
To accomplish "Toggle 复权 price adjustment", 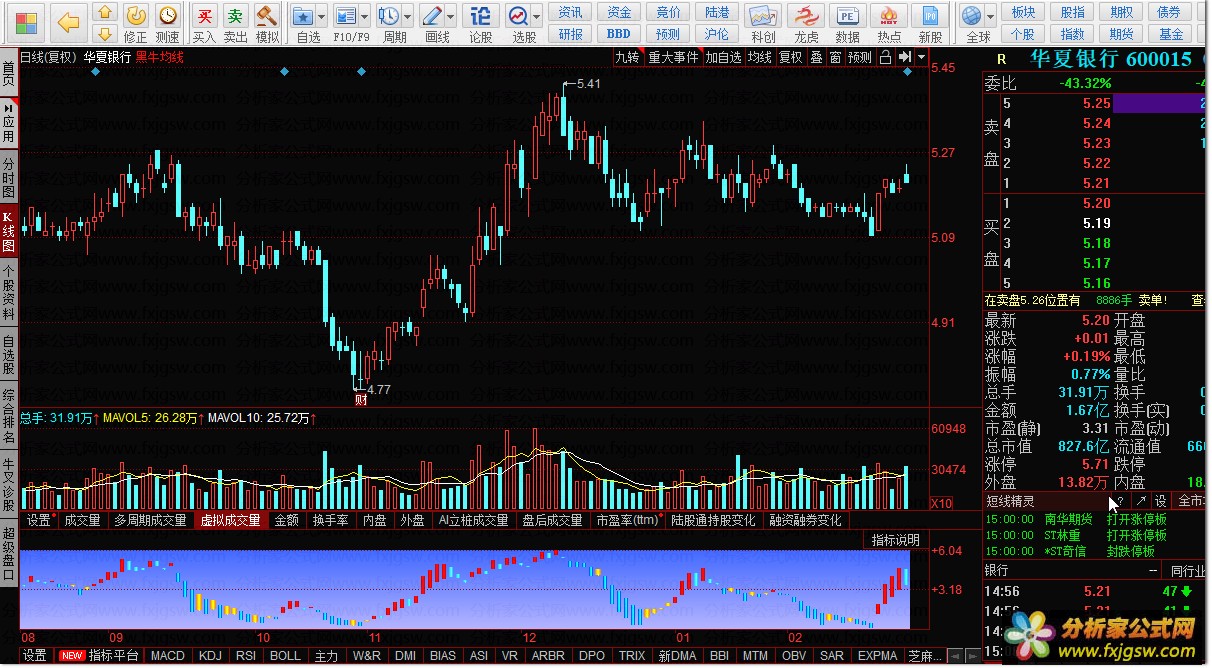I will coord(791,57).
